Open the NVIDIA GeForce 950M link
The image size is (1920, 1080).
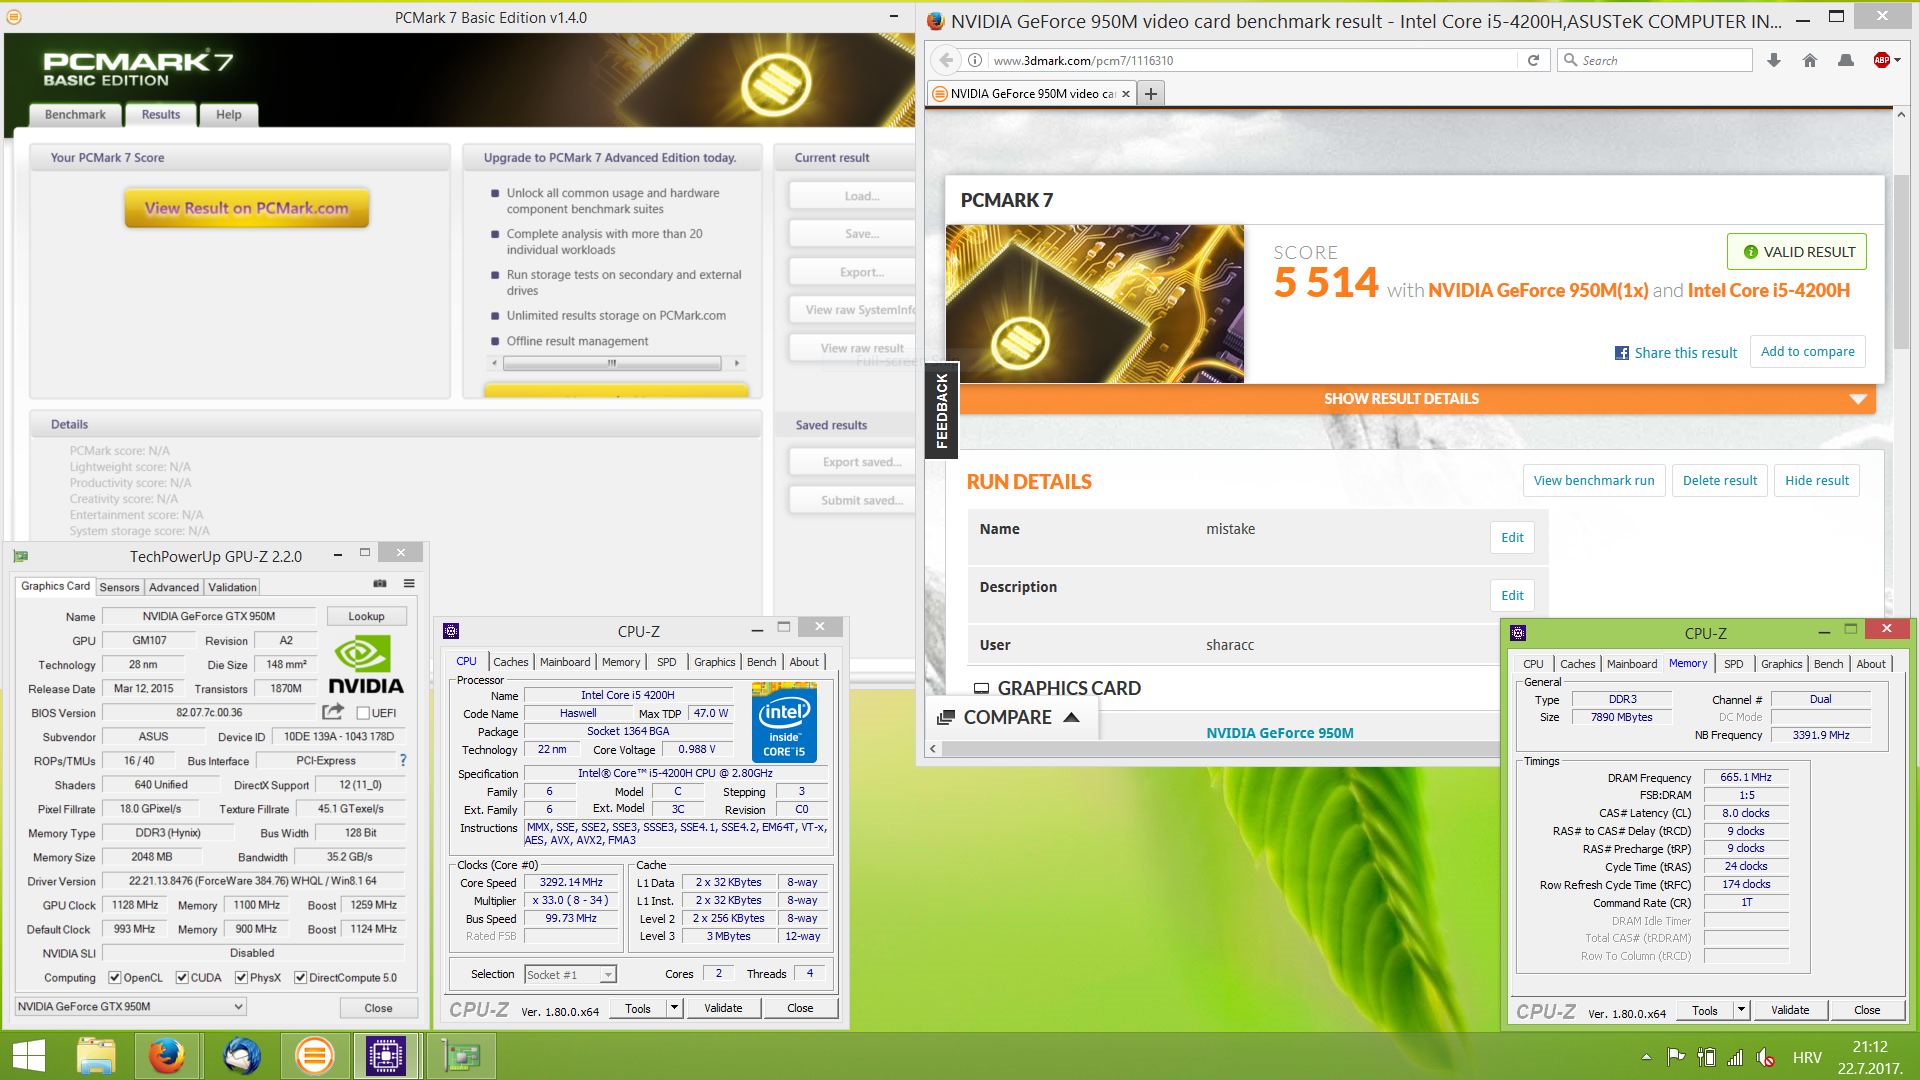click(x=1280, y=733)
